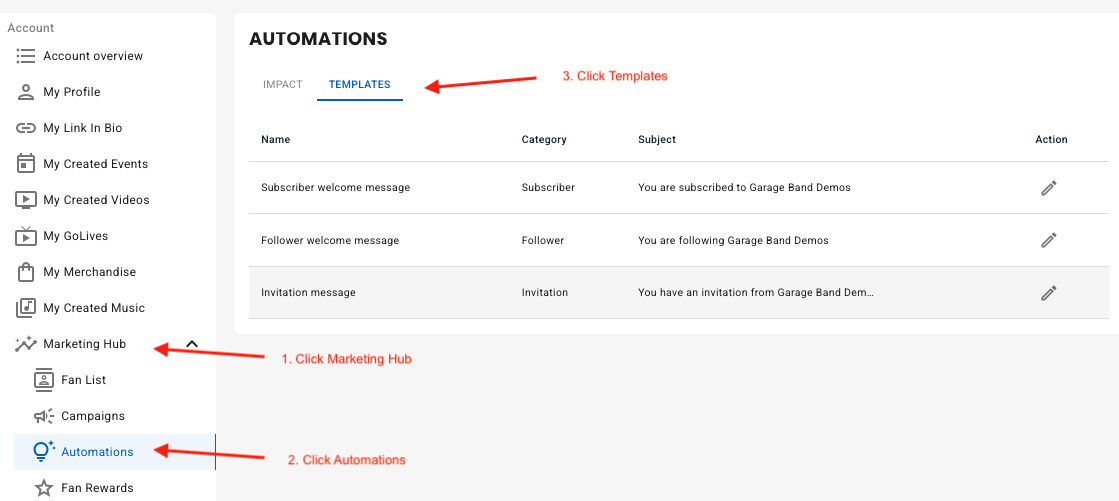Image resolution: width=1119 pixels, height=501 pixels.
Task: Click pencil icon for Follower welcome message
Action: click(1048, 240)
